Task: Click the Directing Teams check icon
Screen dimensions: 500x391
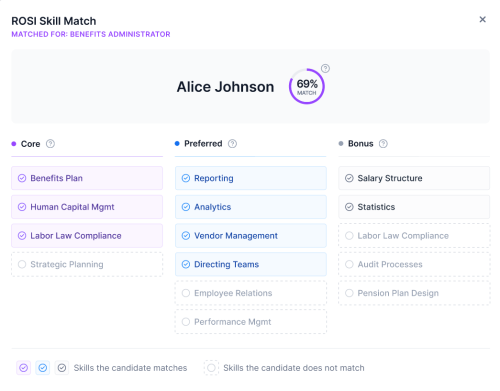Action: click(x=186, y=264)
